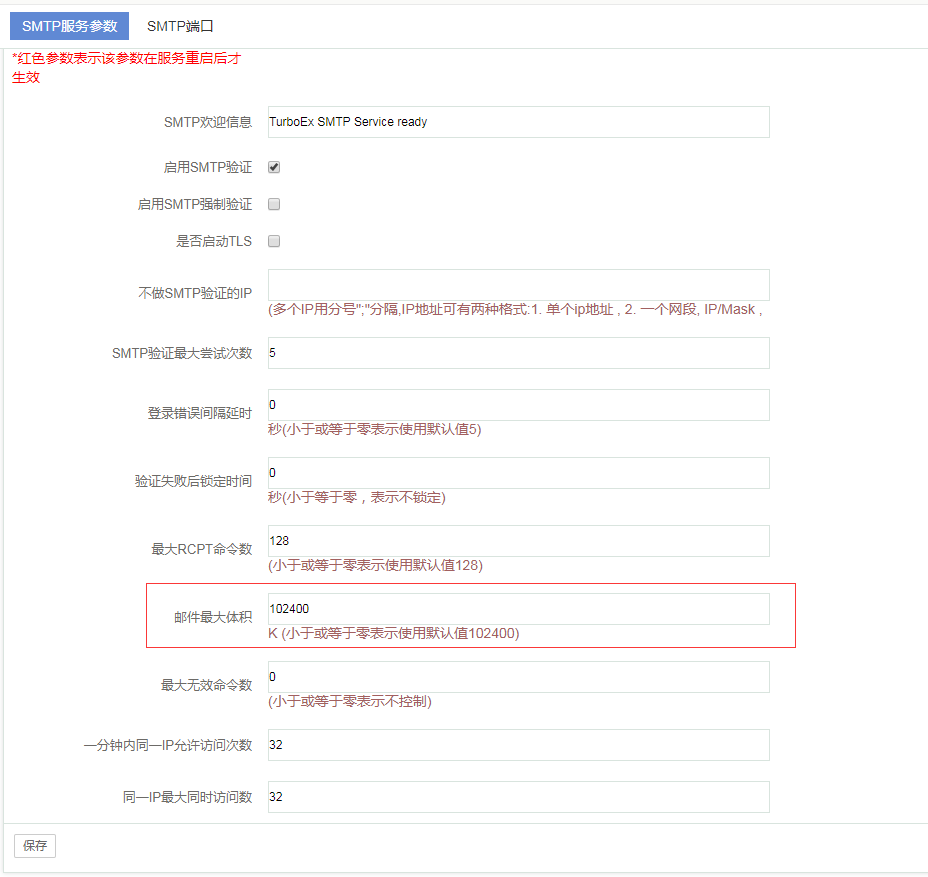
Task: Select the 最大无效命令数 input box
Action: click(518, 677)
